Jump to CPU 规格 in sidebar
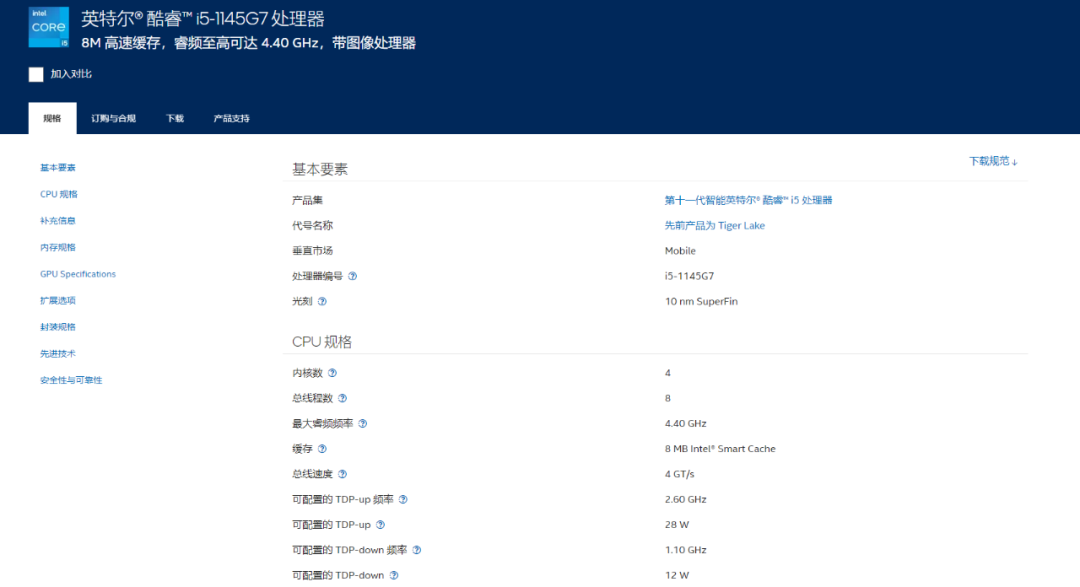Image resolution: width=1080 pixels, height=587 pixels. (x=59, y=194)
